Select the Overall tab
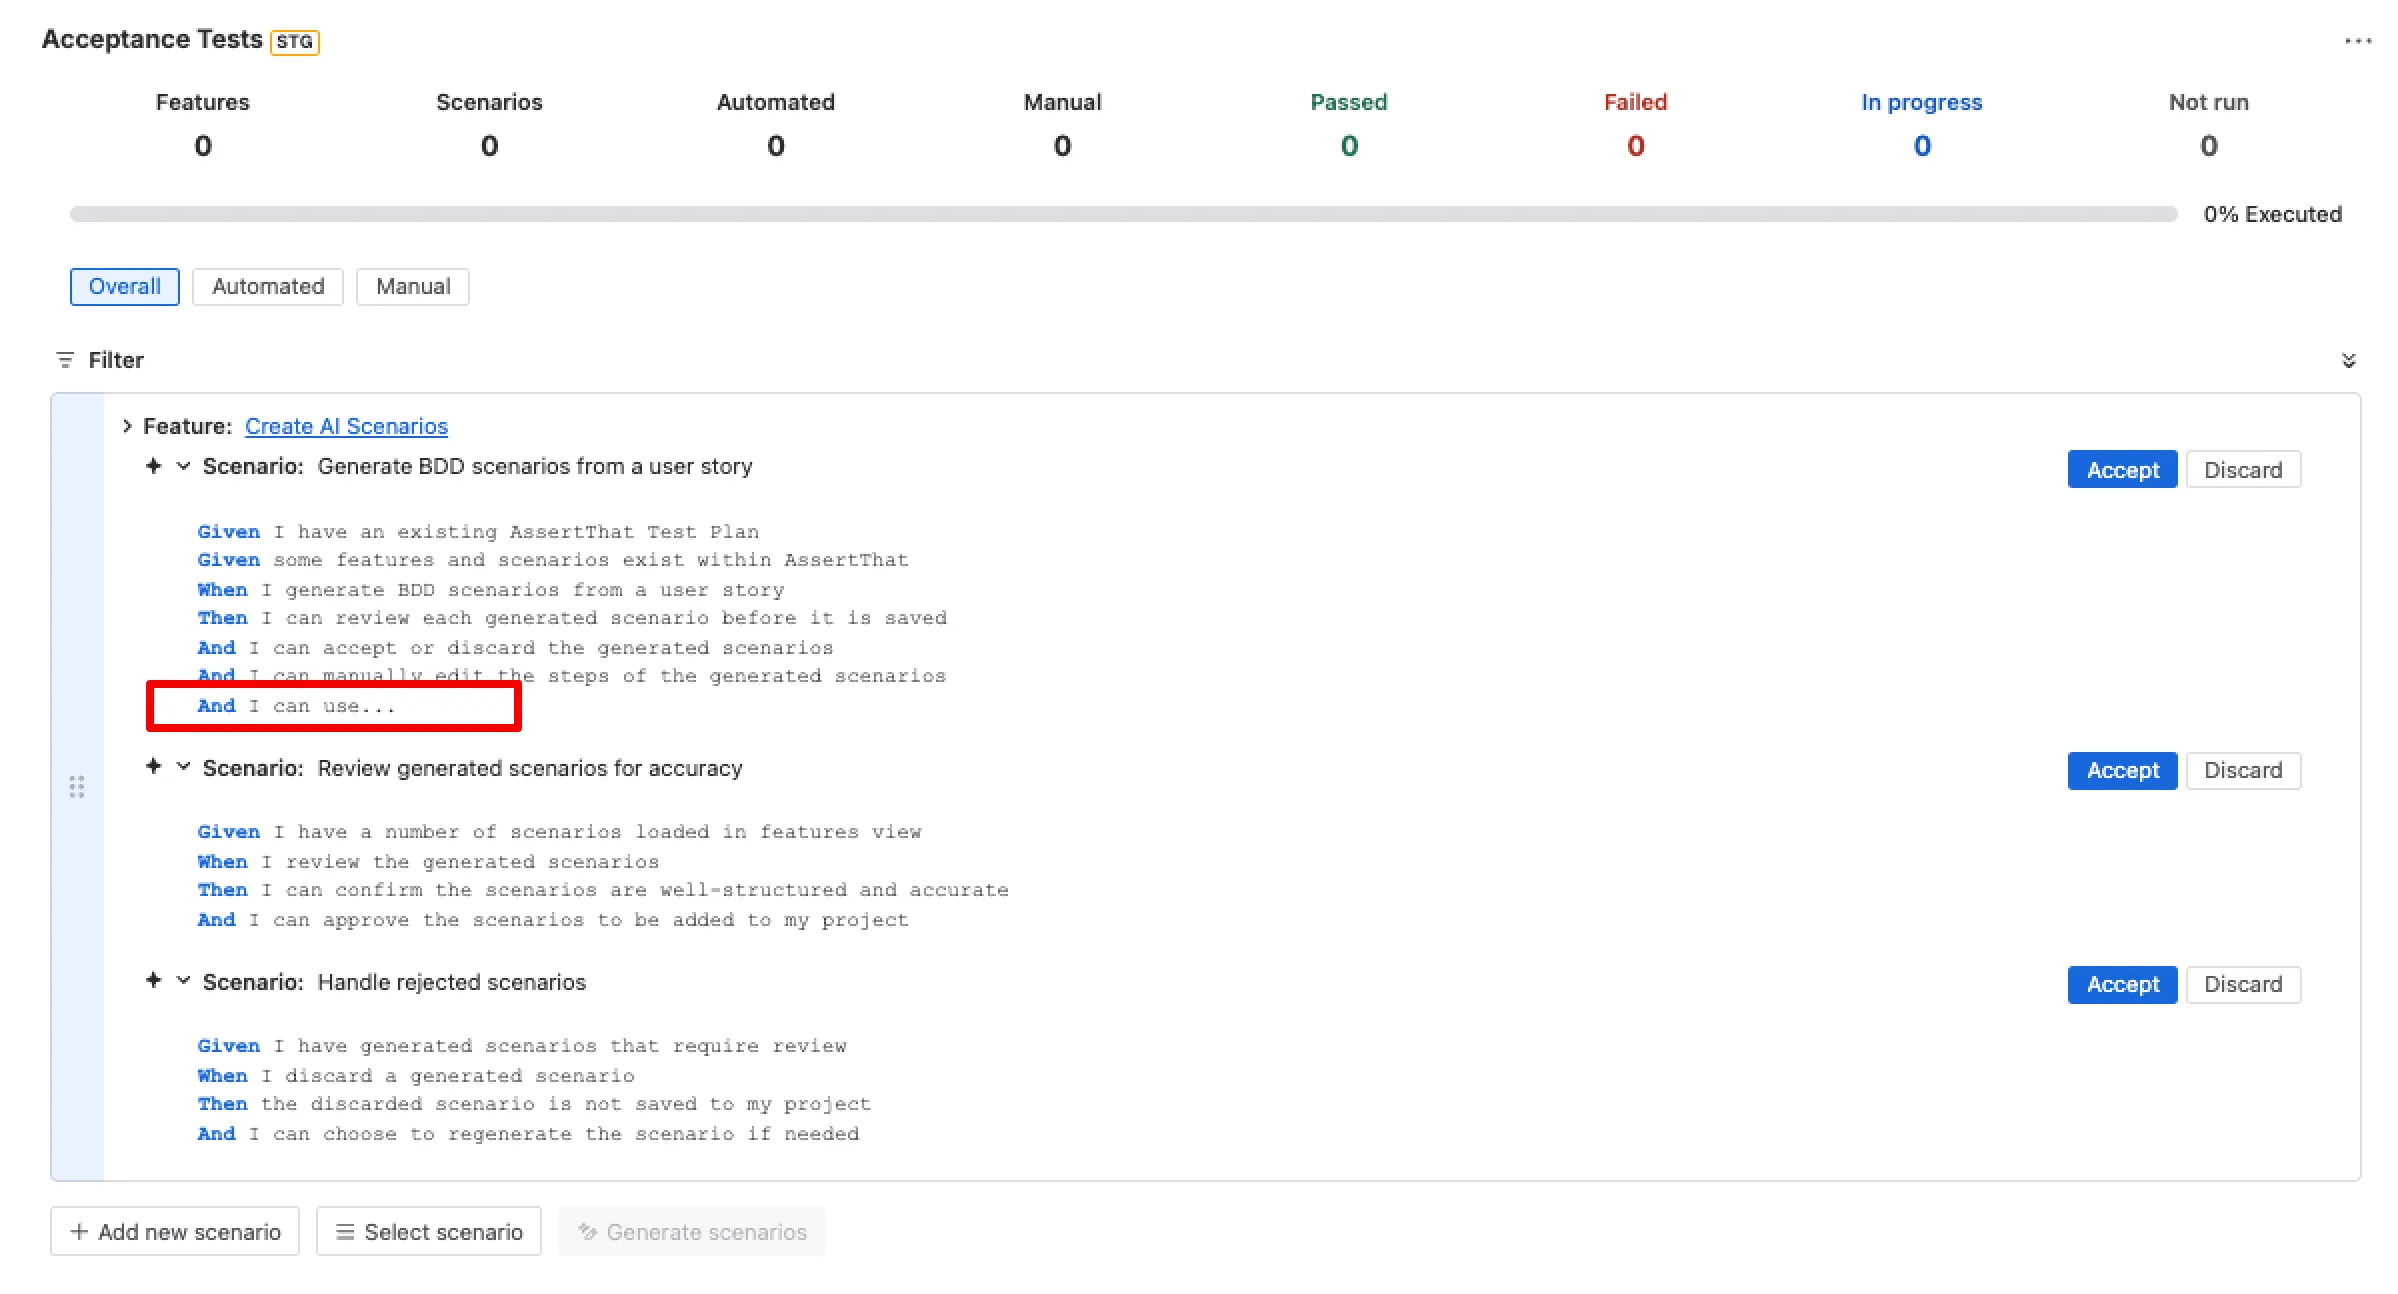2398x1294 pixels. pos(125,287)
